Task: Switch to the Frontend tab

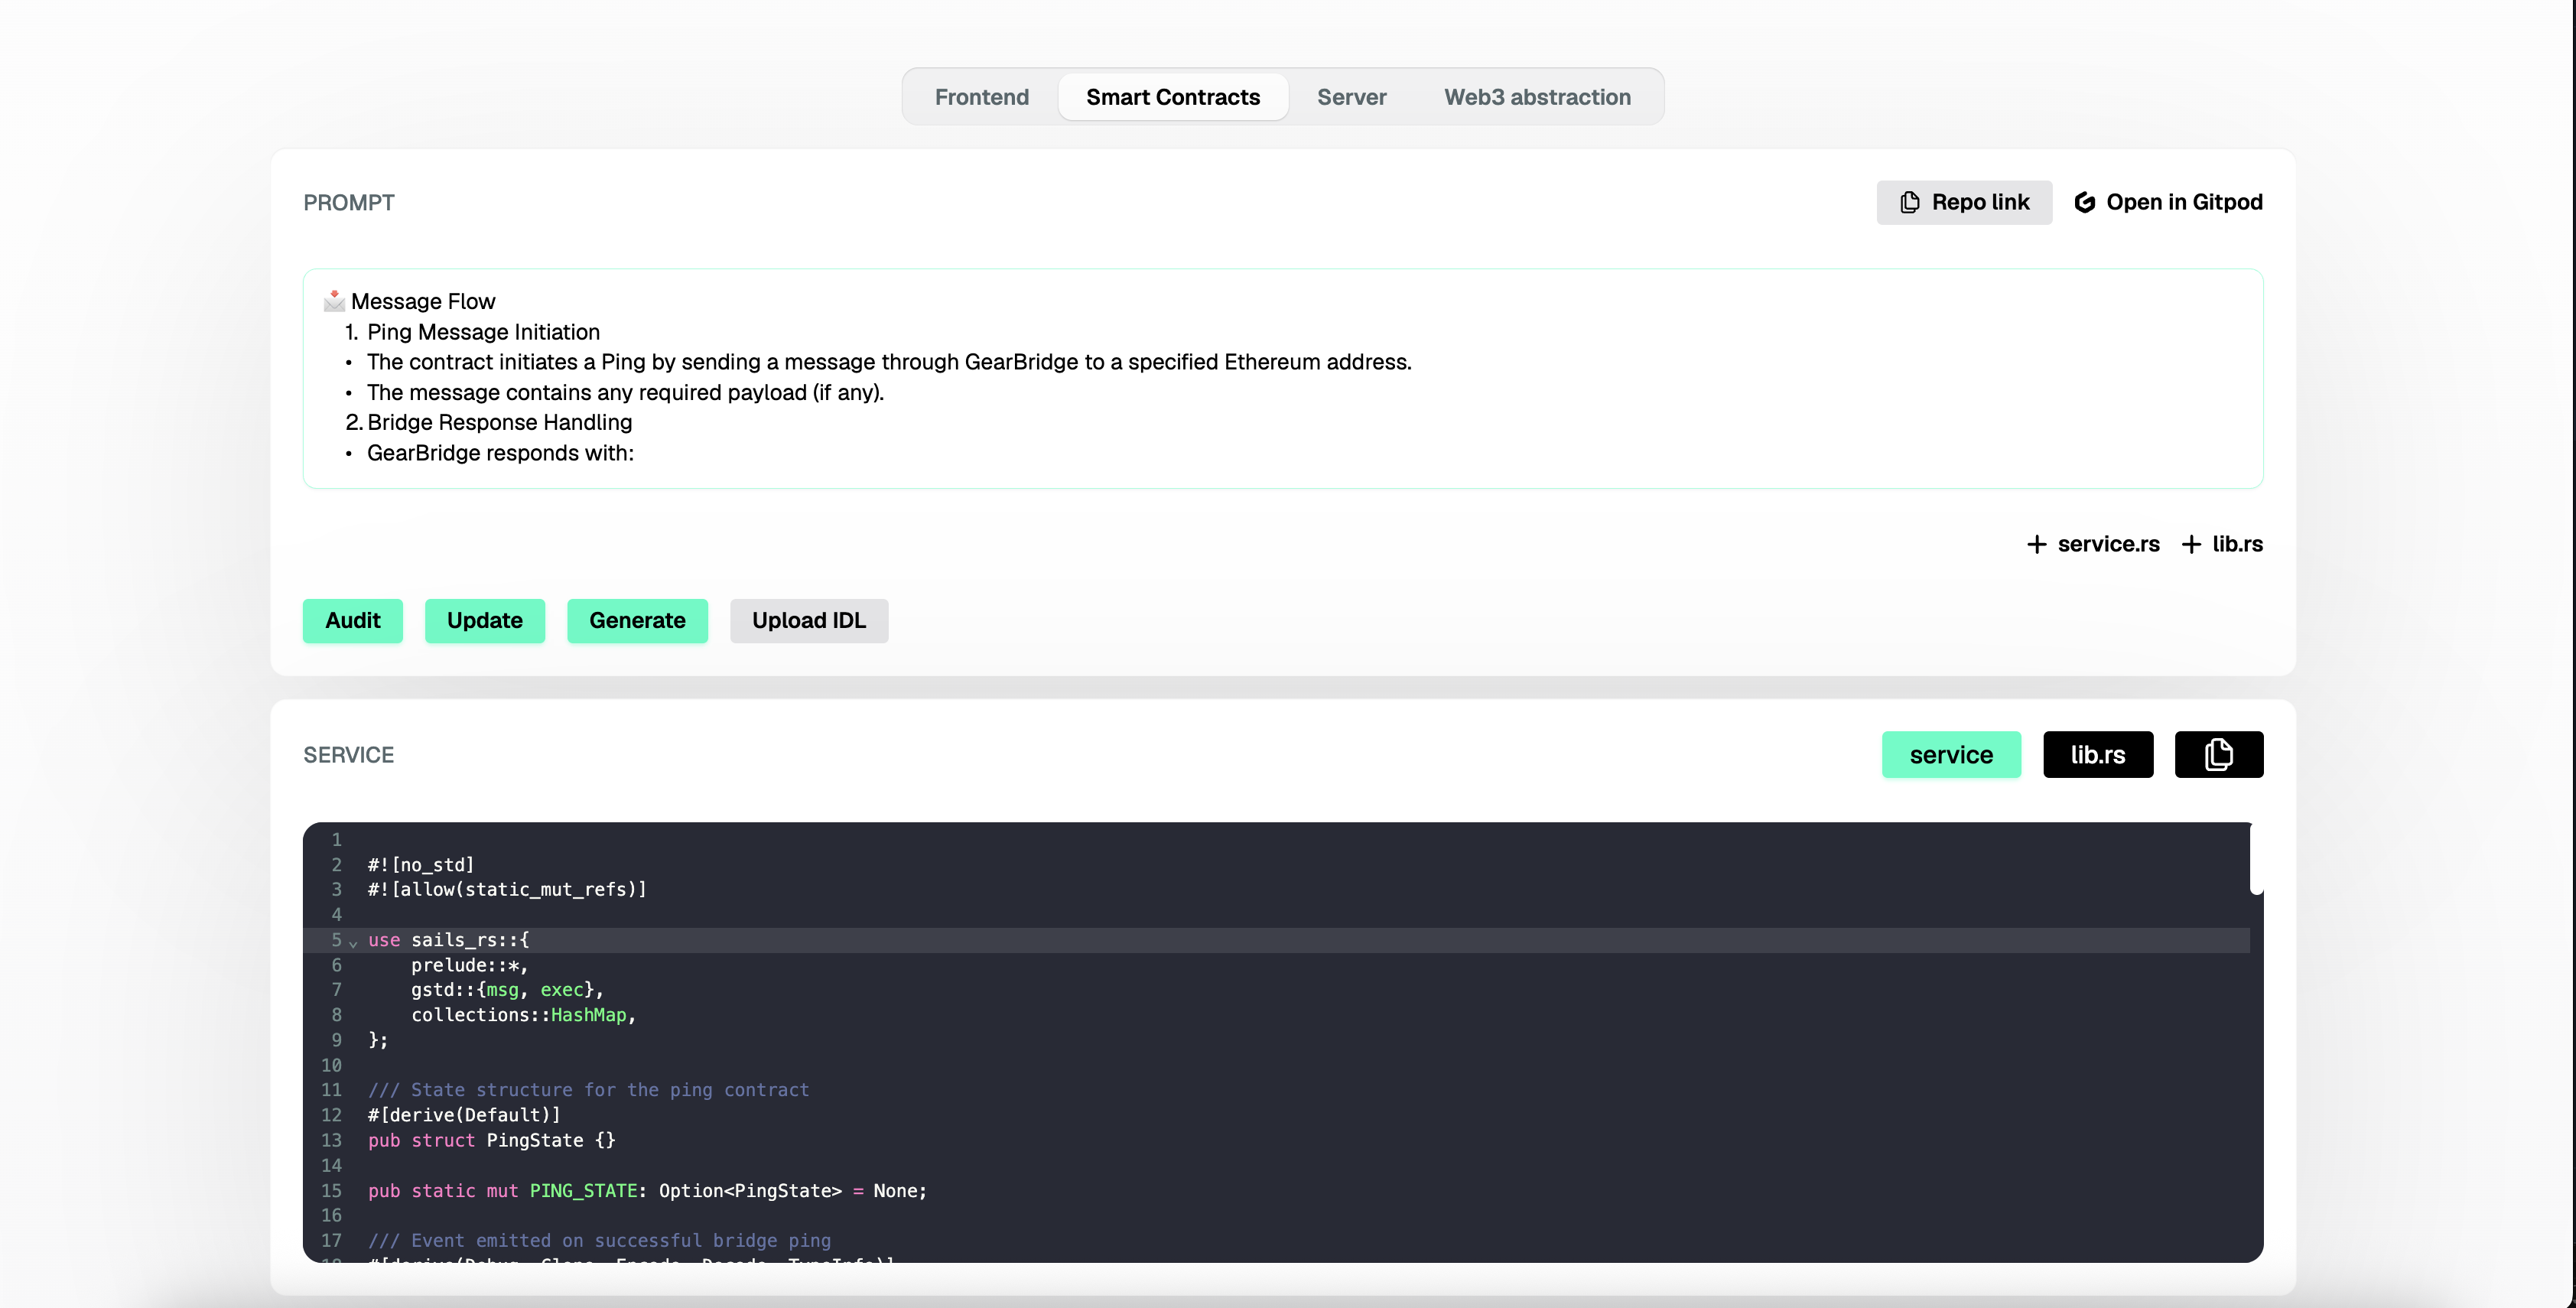Action: pyautogui.click(x=981, y=97)
